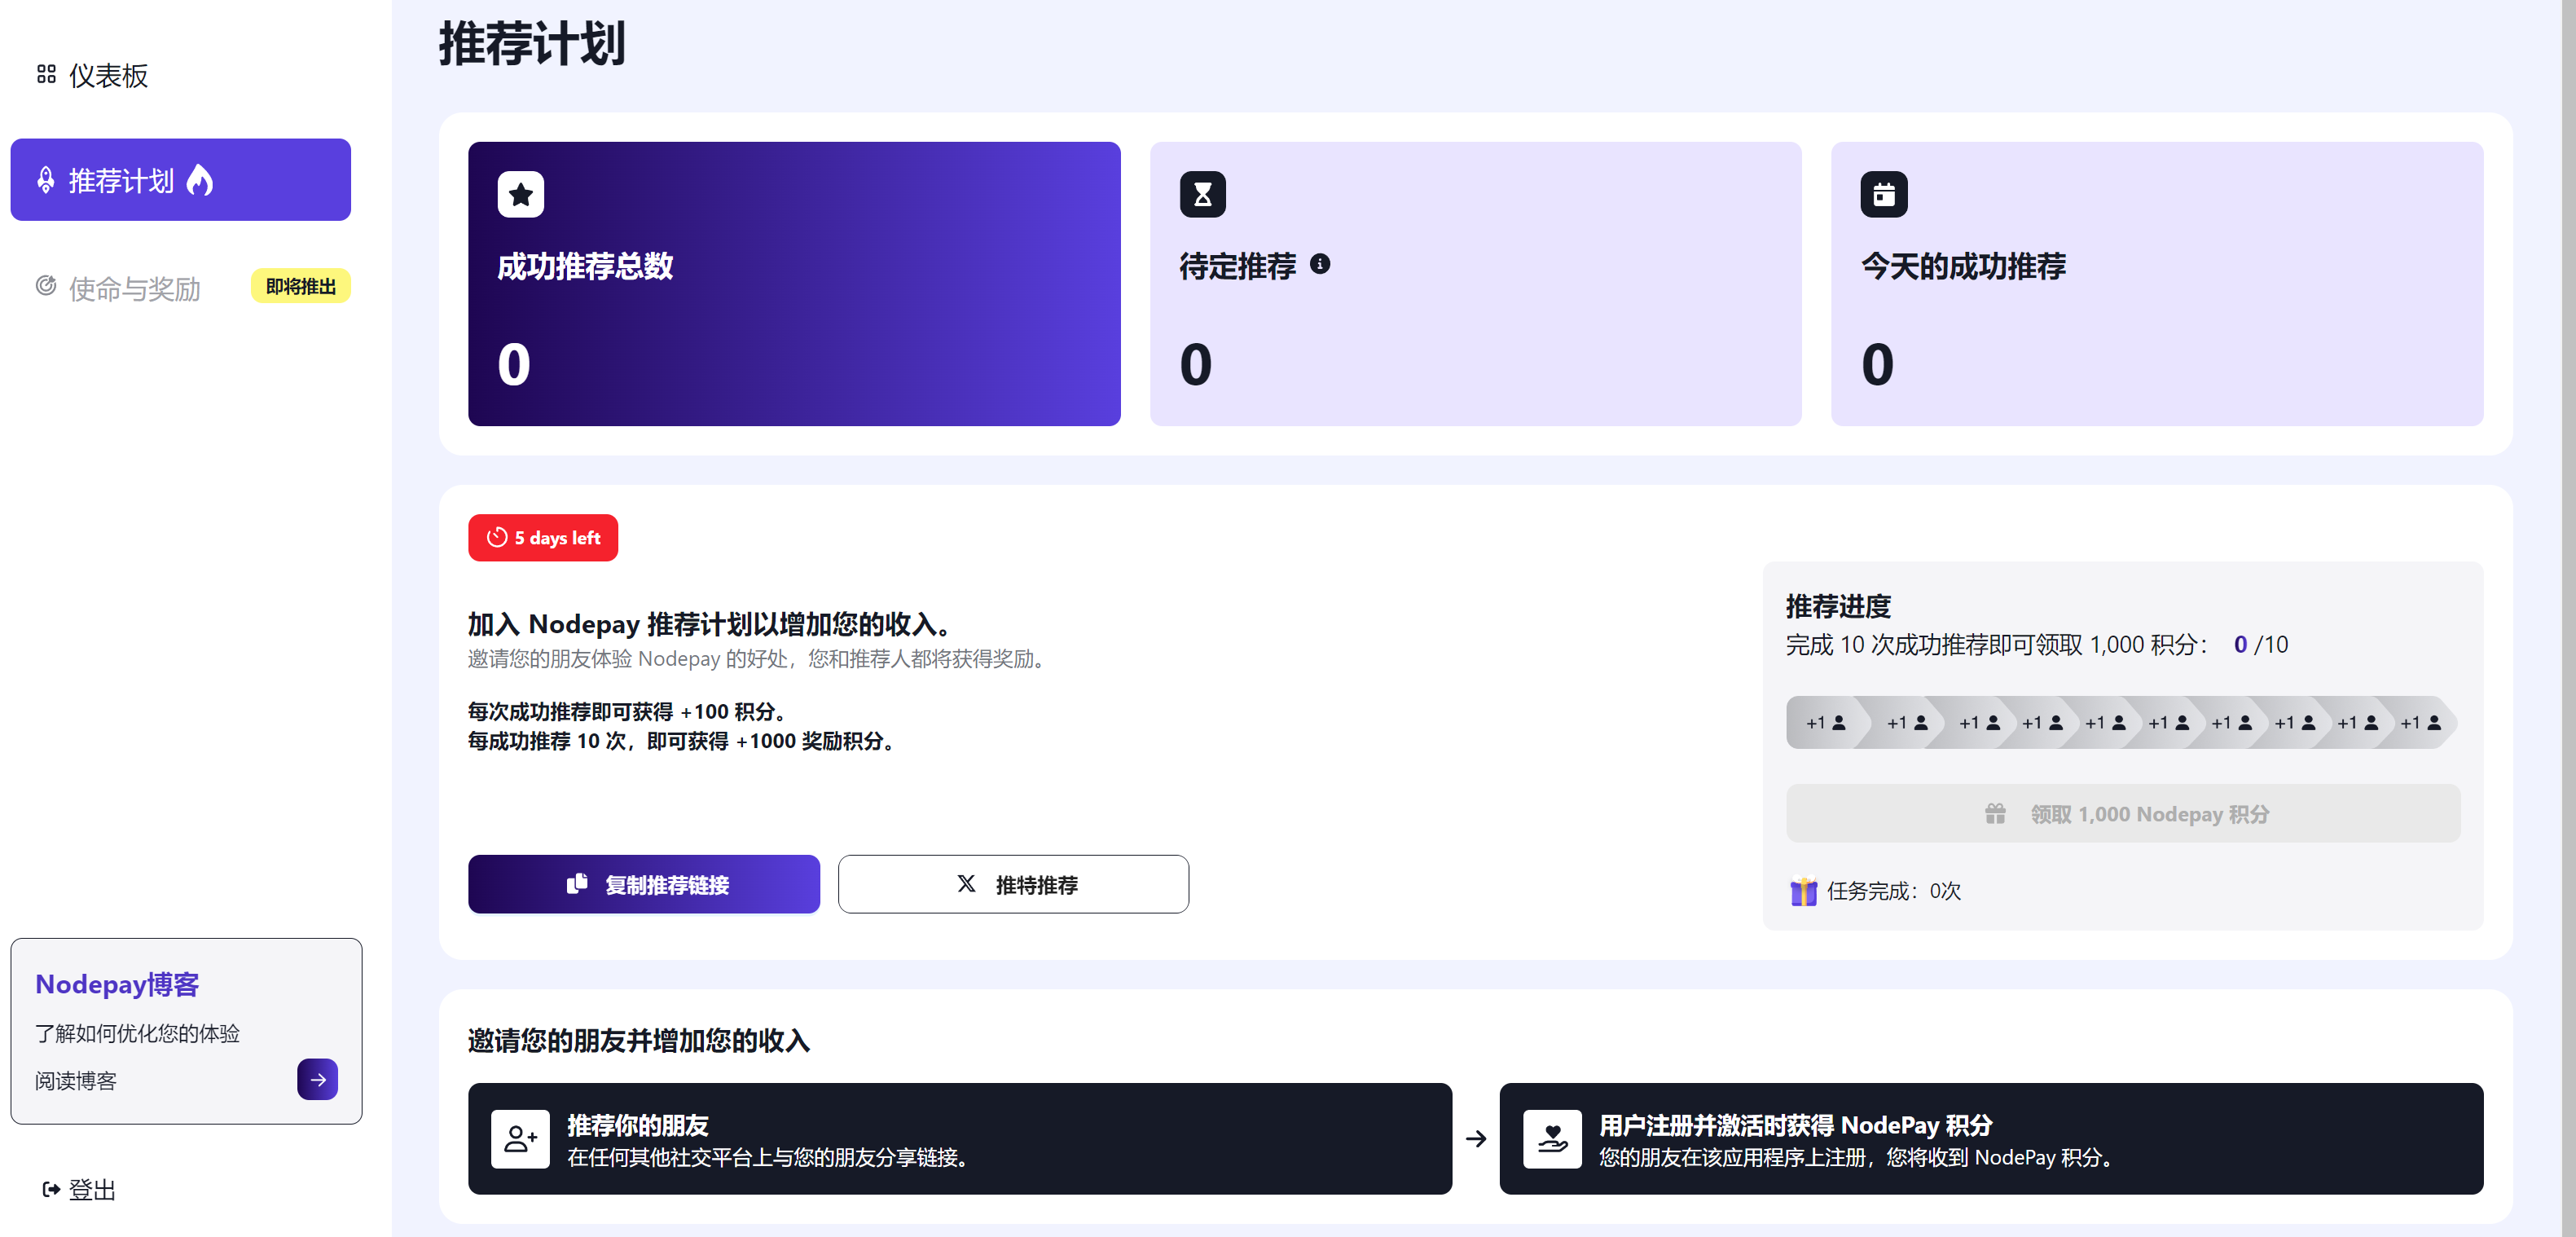Viewport: 2576px width, 1237px height.
Task: Click the colored gift box icon beside 任务完成
Action: (x=1803, y=890)
